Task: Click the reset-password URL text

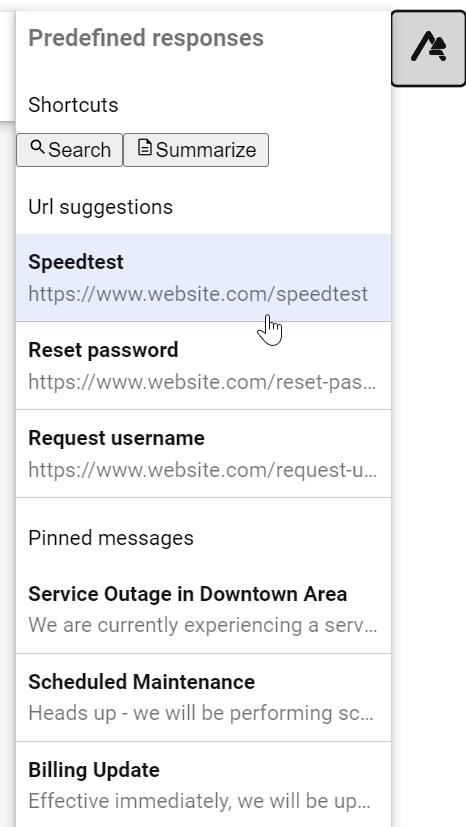Action: coord(202,382)
